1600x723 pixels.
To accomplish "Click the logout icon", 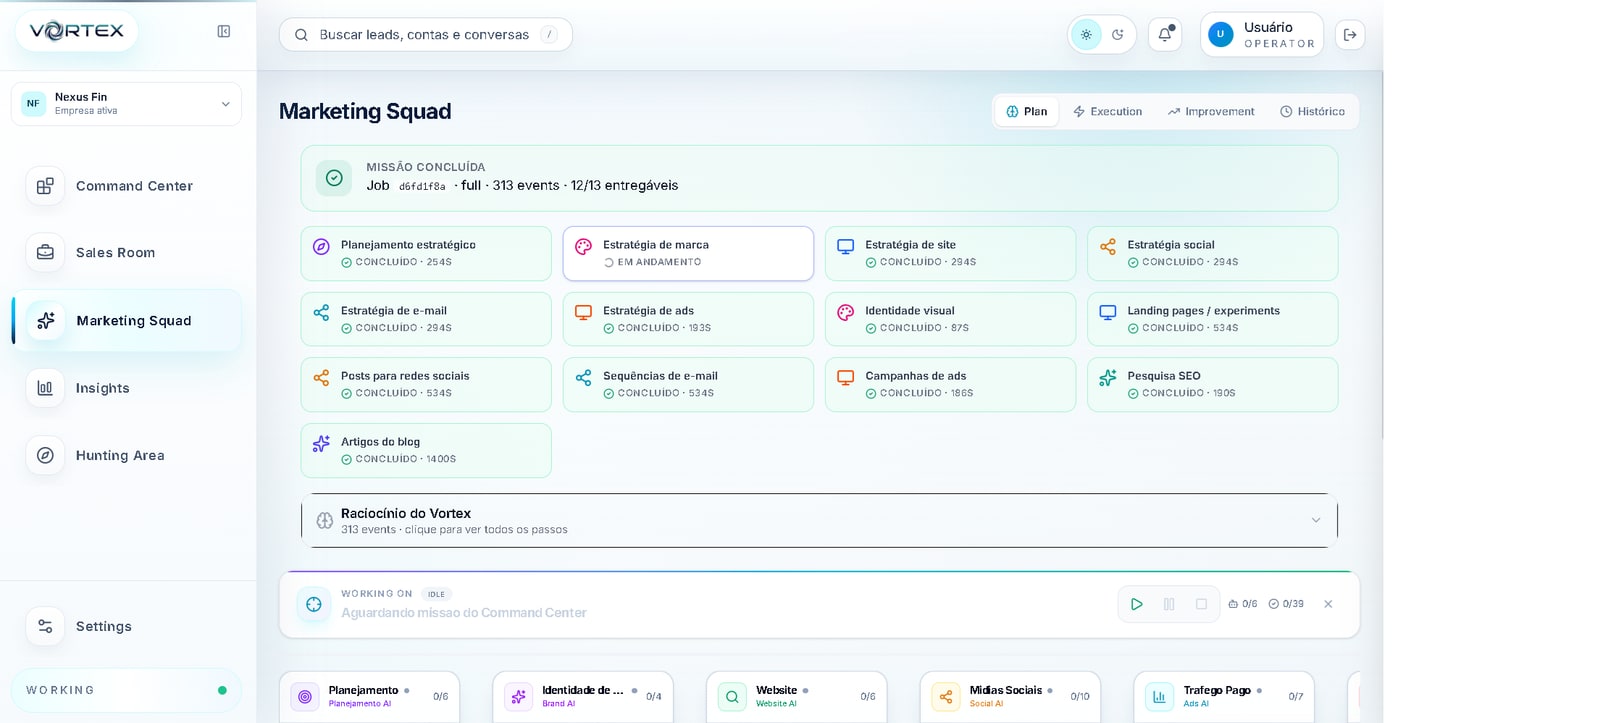I will click(x=1350, y=35).
